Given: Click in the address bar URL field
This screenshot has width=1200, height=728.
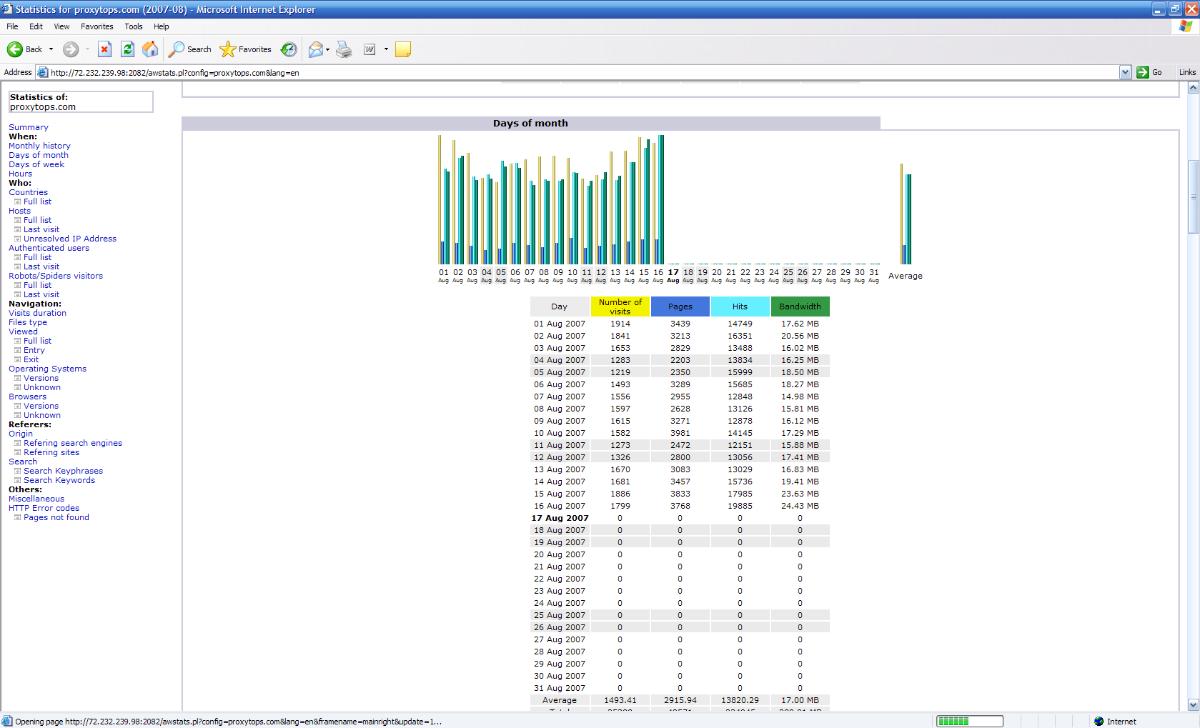Looking at the screenshot, I should click(580, 72).
